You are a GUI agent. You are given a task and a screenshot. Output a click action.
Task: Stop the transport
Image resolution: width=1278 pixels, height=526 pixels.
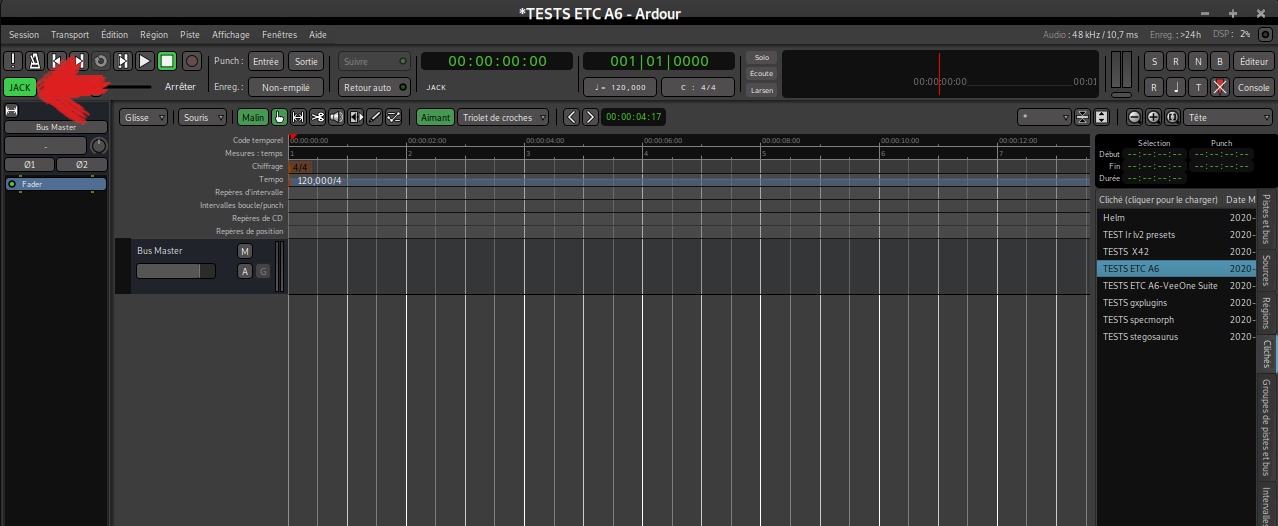coord(166,61)
